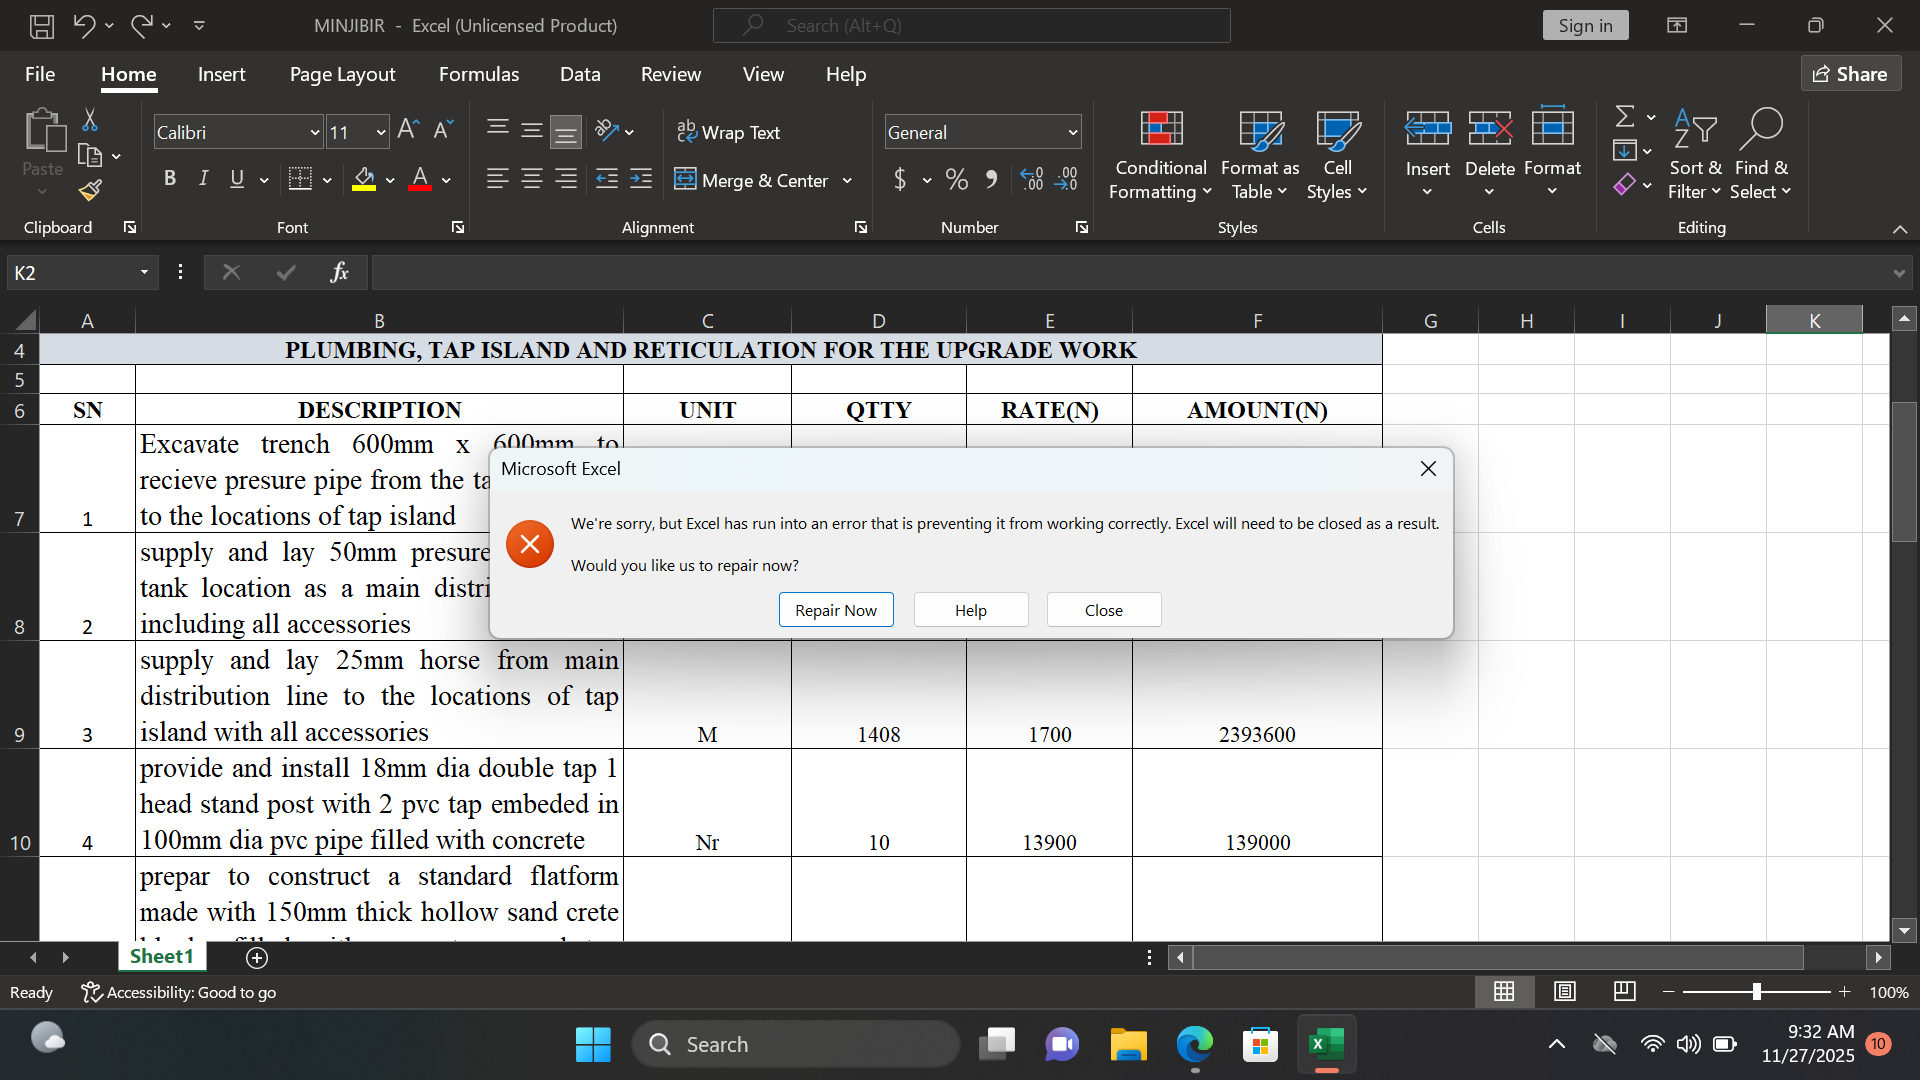This screenshot has height=1080, width=1920.
Task: Toggle italic formatting
Action: (x=203, y=178)
